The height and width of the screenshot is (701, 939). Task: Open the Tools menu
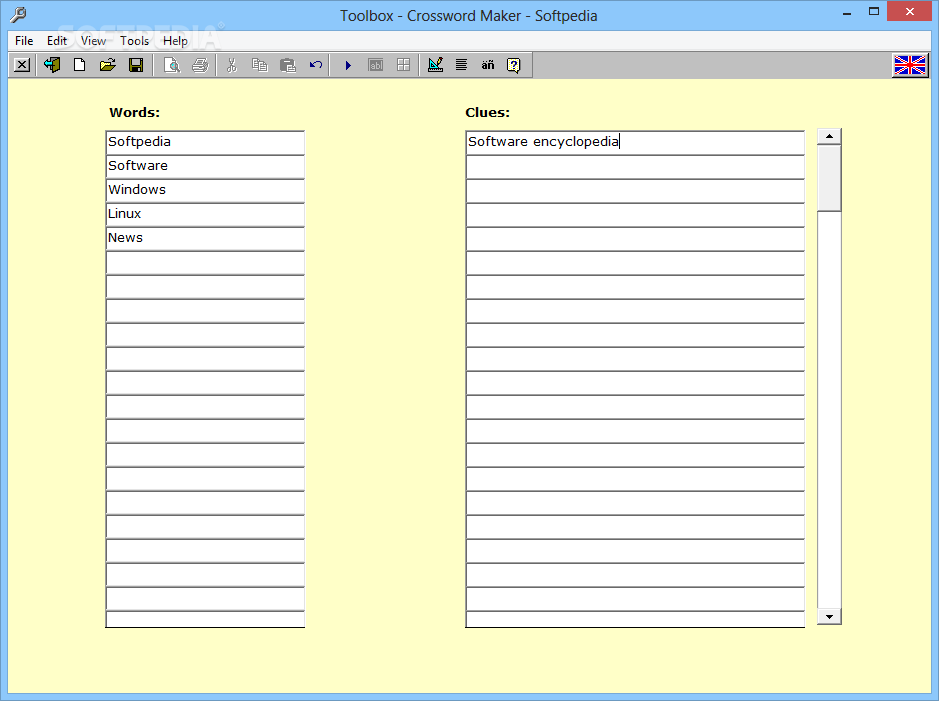[134, 41]
